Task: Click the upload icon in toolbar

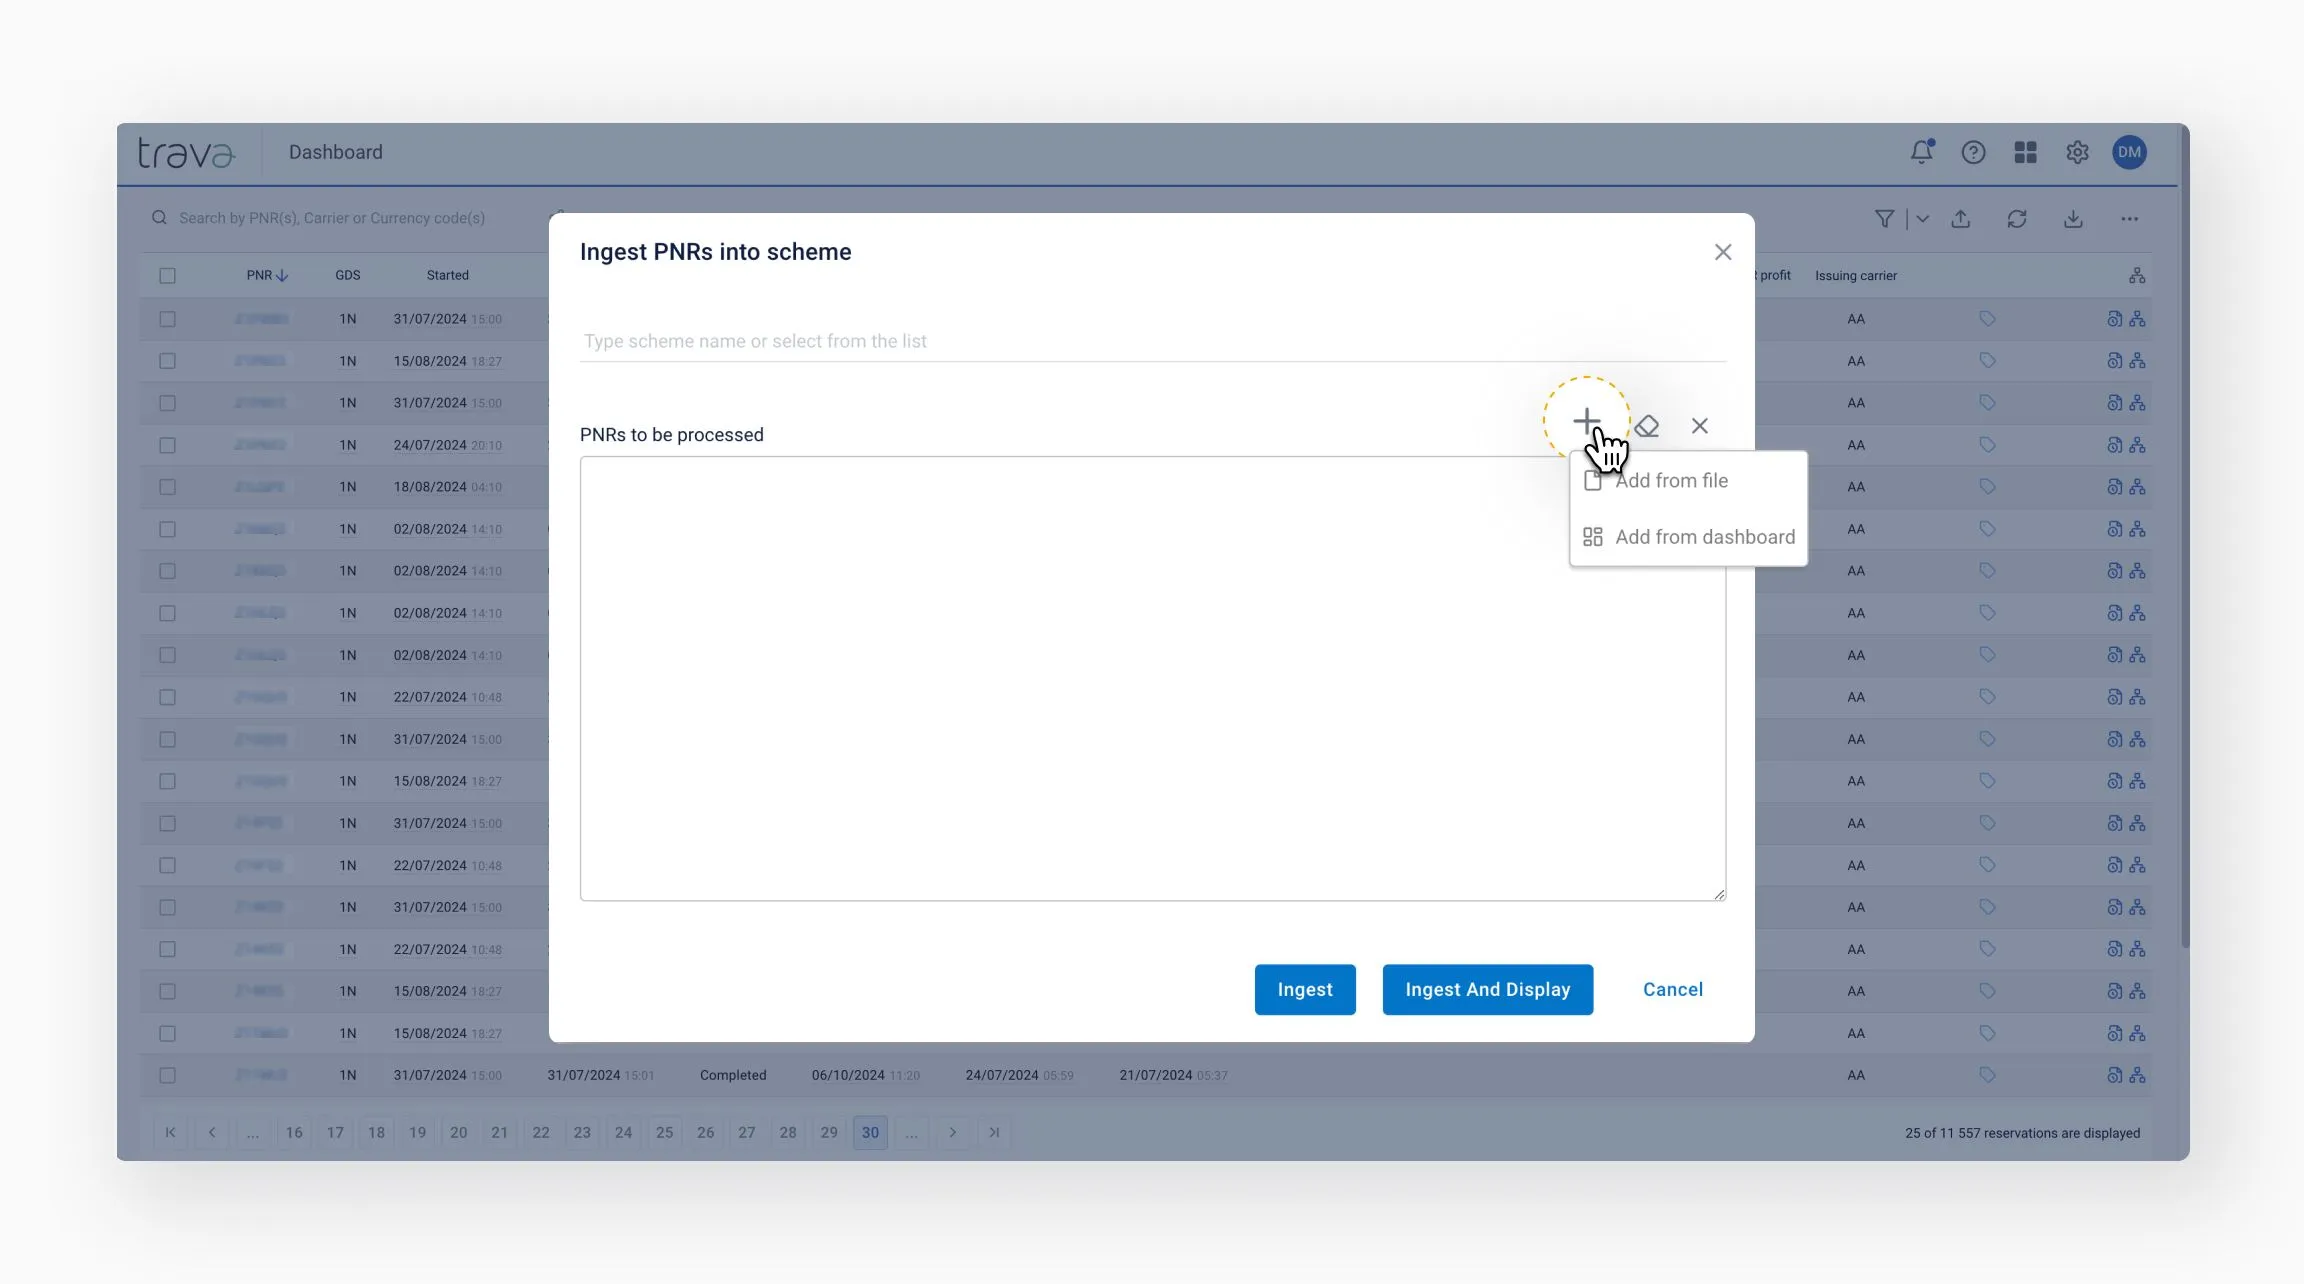Action: pos(1960,219)
